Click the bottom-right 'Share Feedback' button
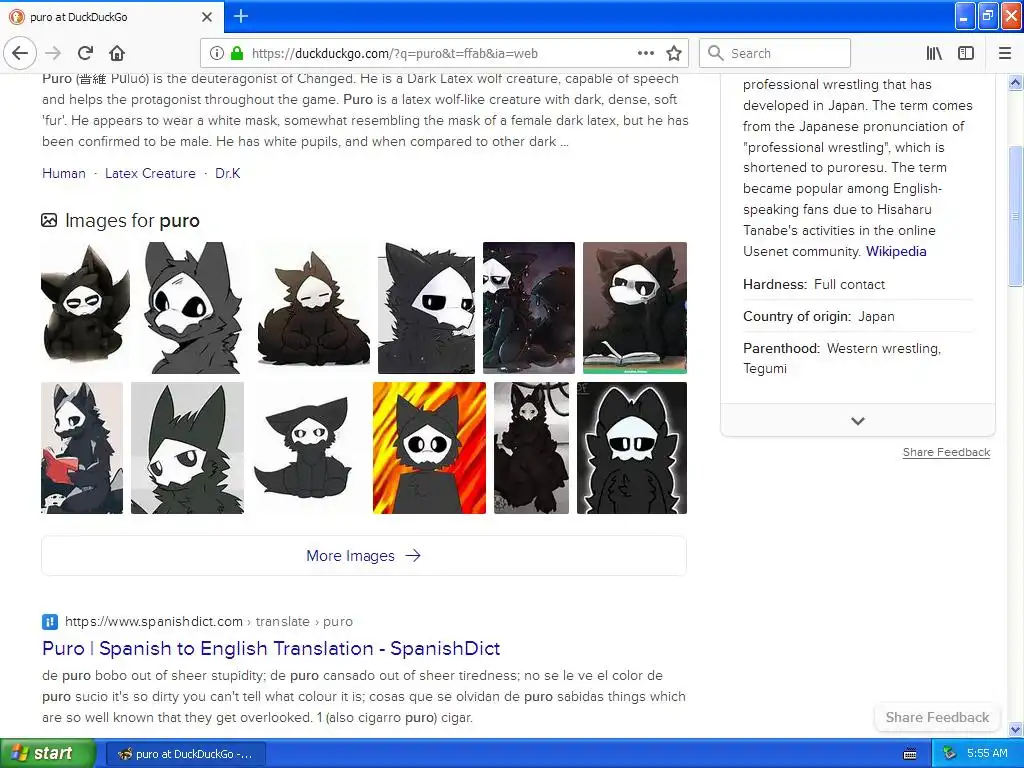Viewport: 1024px width, 768px height. (937, 718)
